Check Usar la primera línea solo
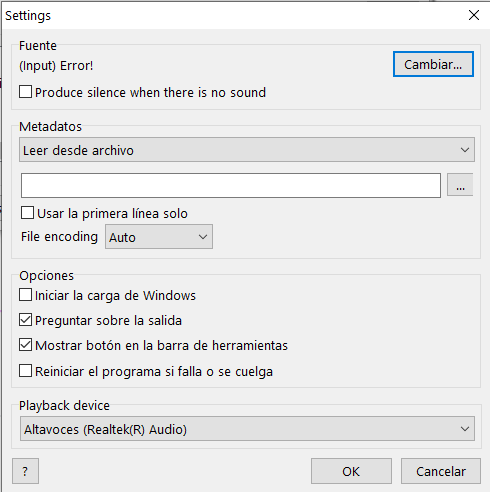Image resolution: width=490 pixels, height=492 pixels. click(x=27, y=213)
